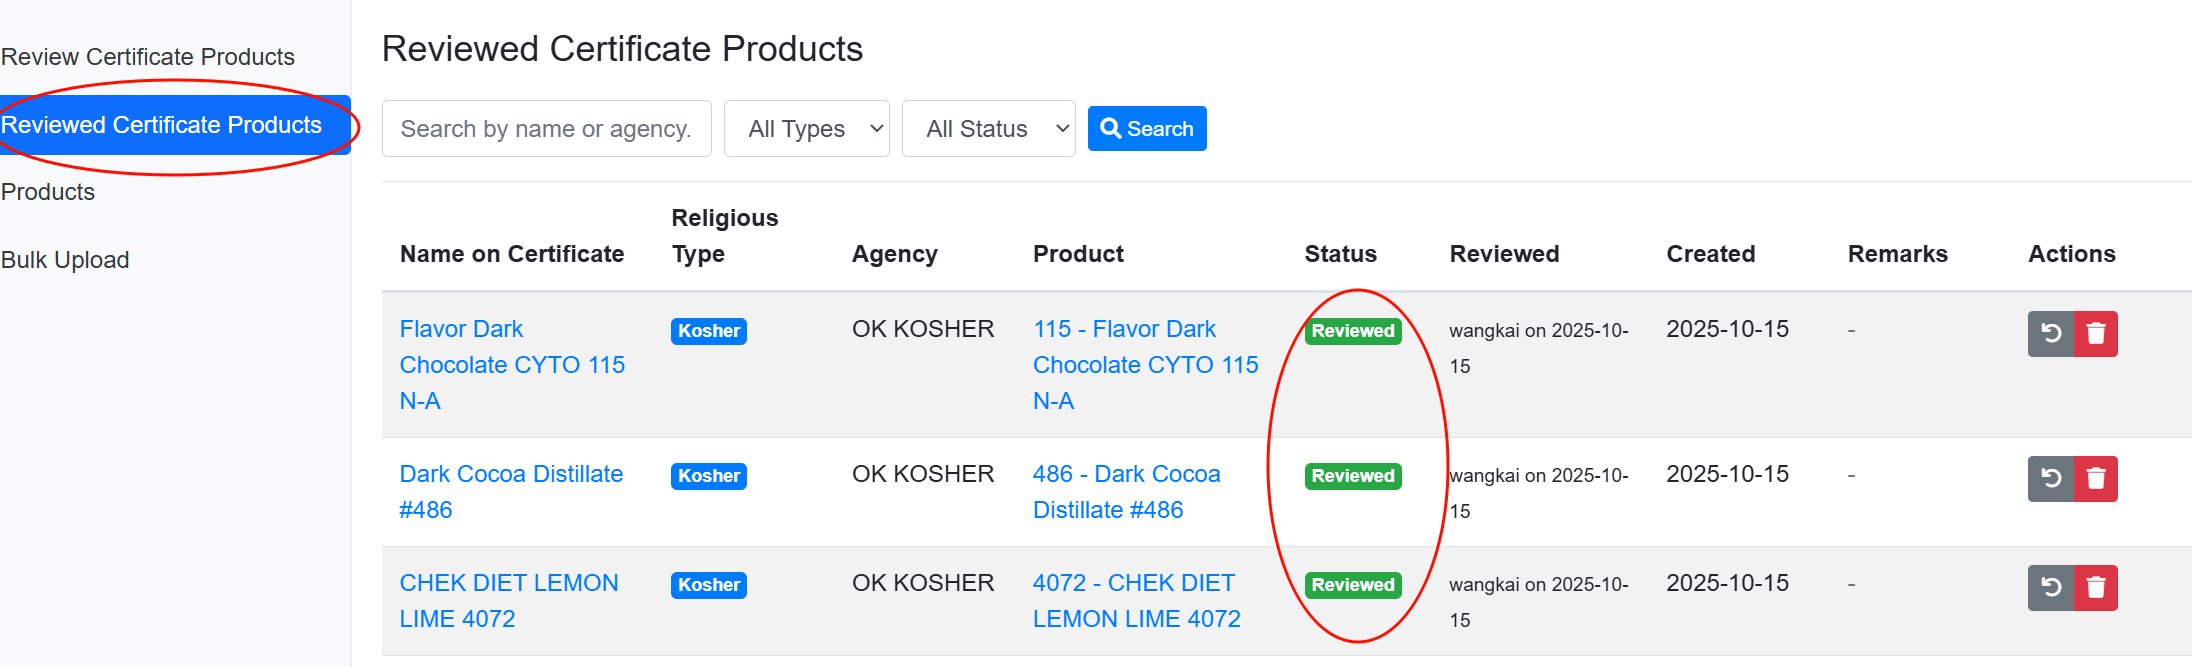The width and height of the screenshot is (2206, 667).
Task: Click the blue Search button
Action: pos(1147,129)
